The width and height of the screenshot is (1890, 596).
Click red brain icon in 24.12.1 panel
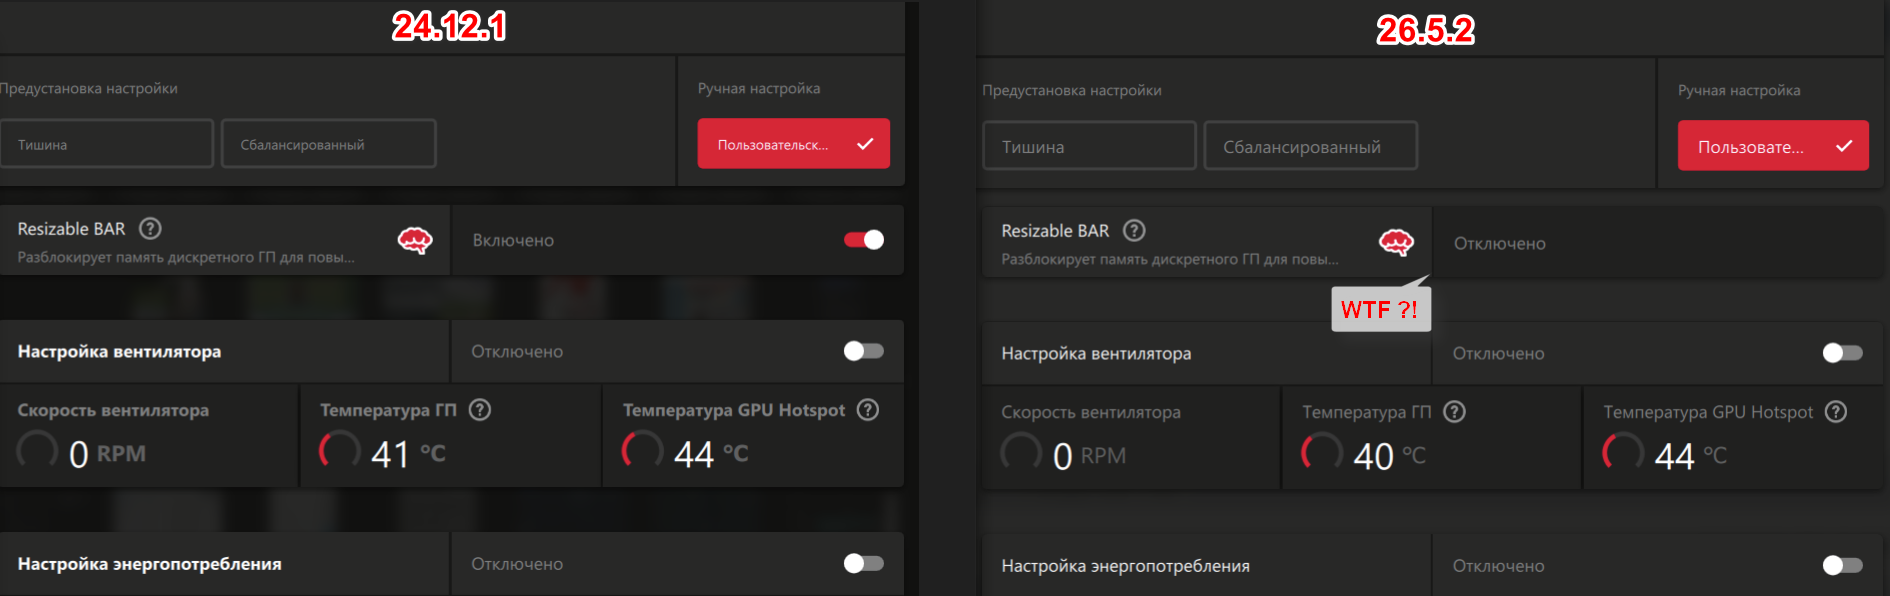415,240
